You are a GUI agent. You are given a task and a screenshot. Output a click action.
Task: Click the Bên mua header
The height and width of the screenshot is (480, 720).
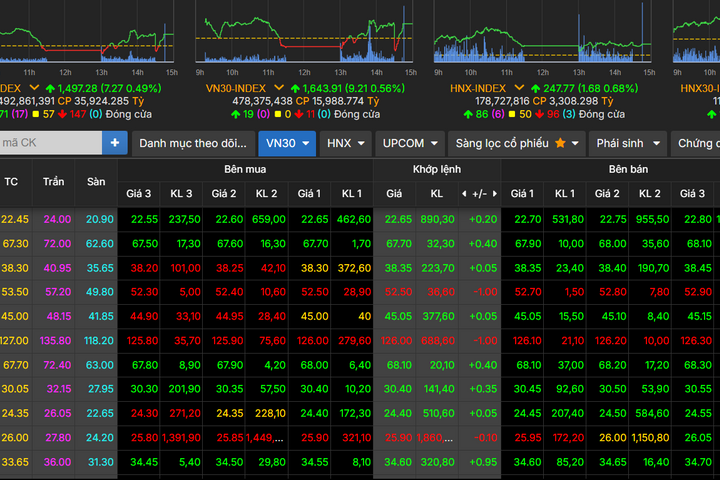tap(245, 169)
